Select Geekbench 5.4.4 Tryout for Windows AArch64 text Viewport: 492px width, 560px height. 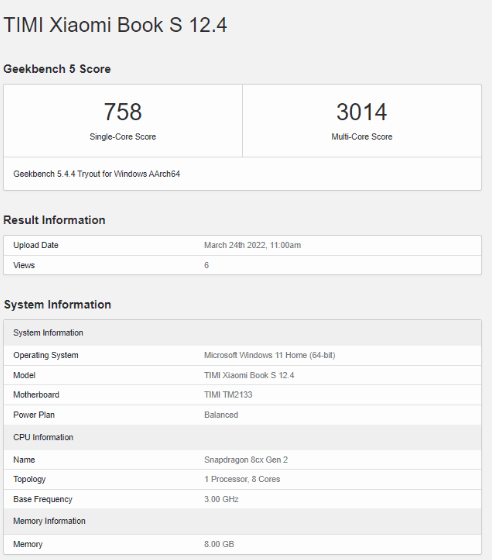pos(96,174)
